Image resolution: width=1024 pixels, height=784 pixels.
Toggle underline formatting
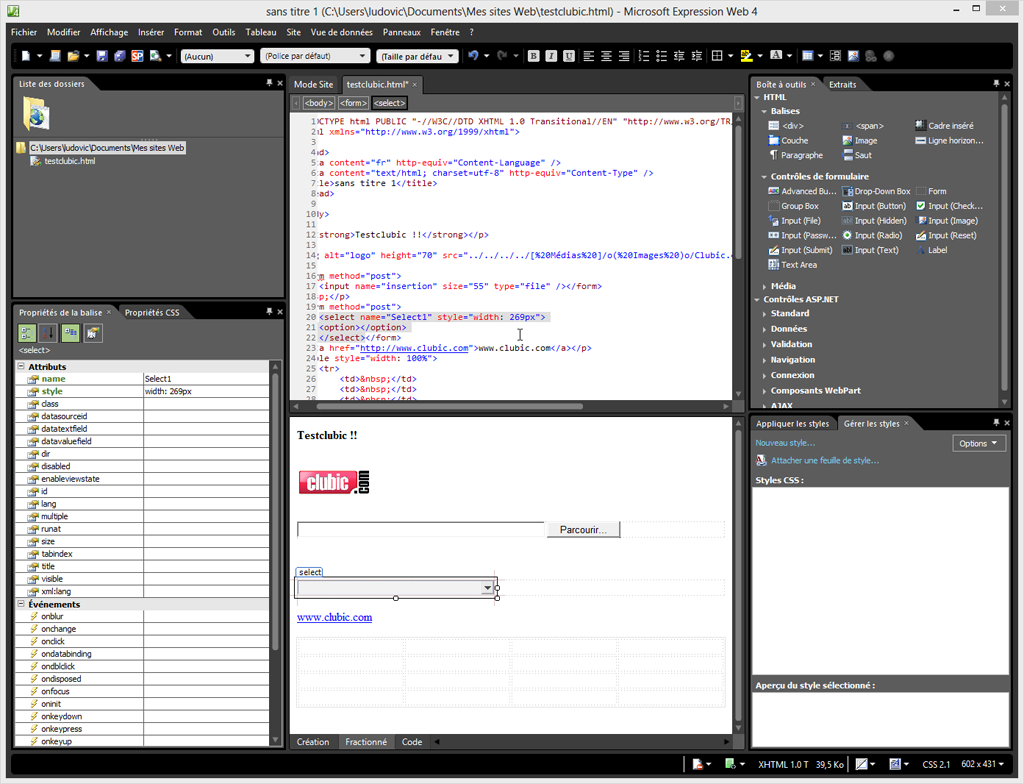tap(569, 56)
